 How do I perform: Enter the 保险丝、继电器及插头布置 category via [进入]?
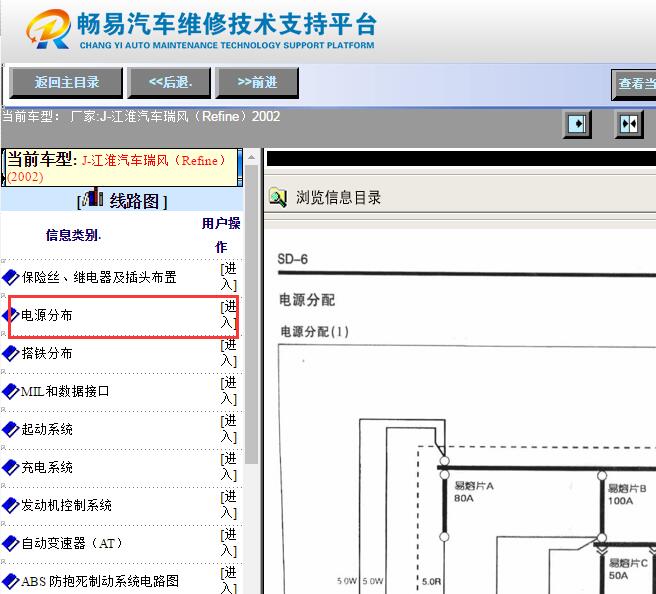coord(228,277)
